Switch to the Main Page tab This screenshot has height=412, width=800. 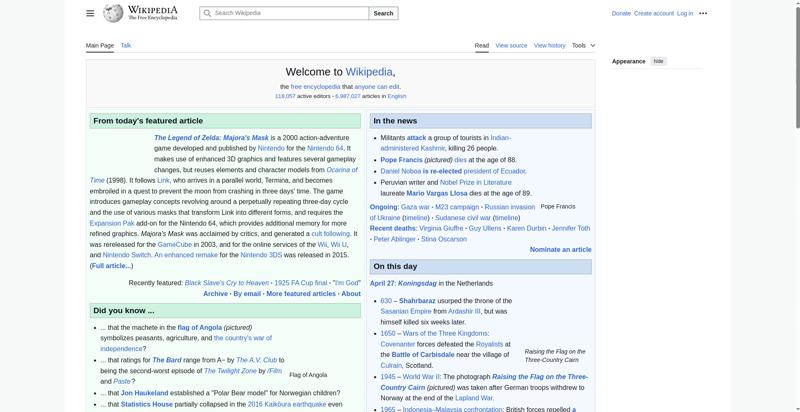[x=100, y=45]
